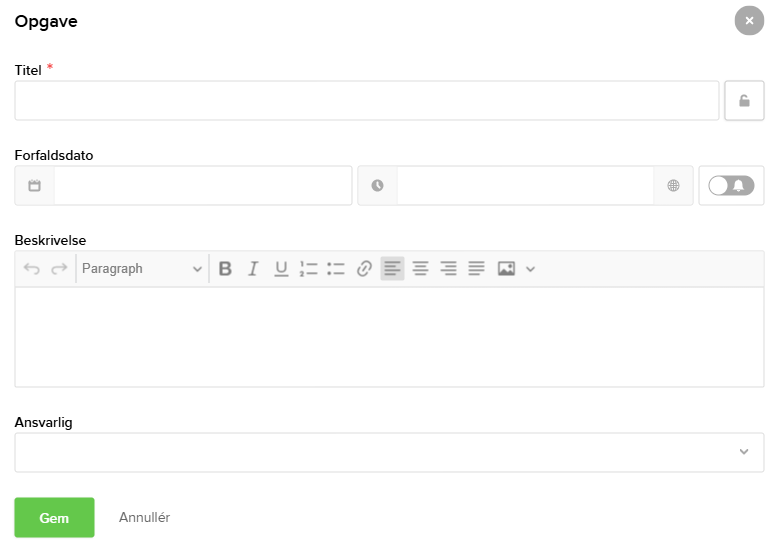This screenshot has height=555, width=773.
Task: Right align the description text
Action: pyautogui.click(x=448, y=268)
